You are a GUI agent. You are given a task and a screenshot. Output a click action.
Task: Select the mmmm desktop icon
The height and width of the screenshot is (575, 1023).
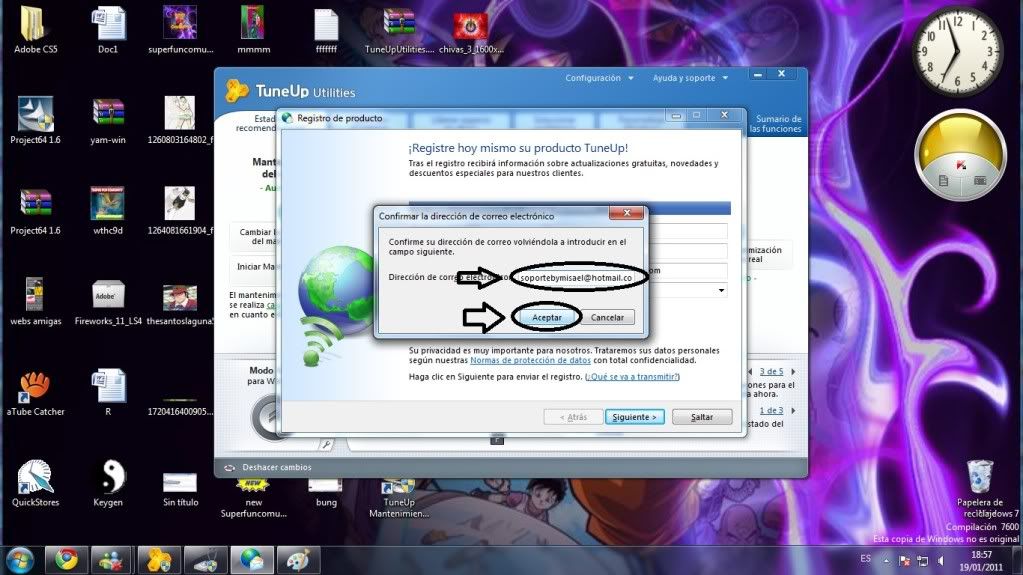coord(253,30)
